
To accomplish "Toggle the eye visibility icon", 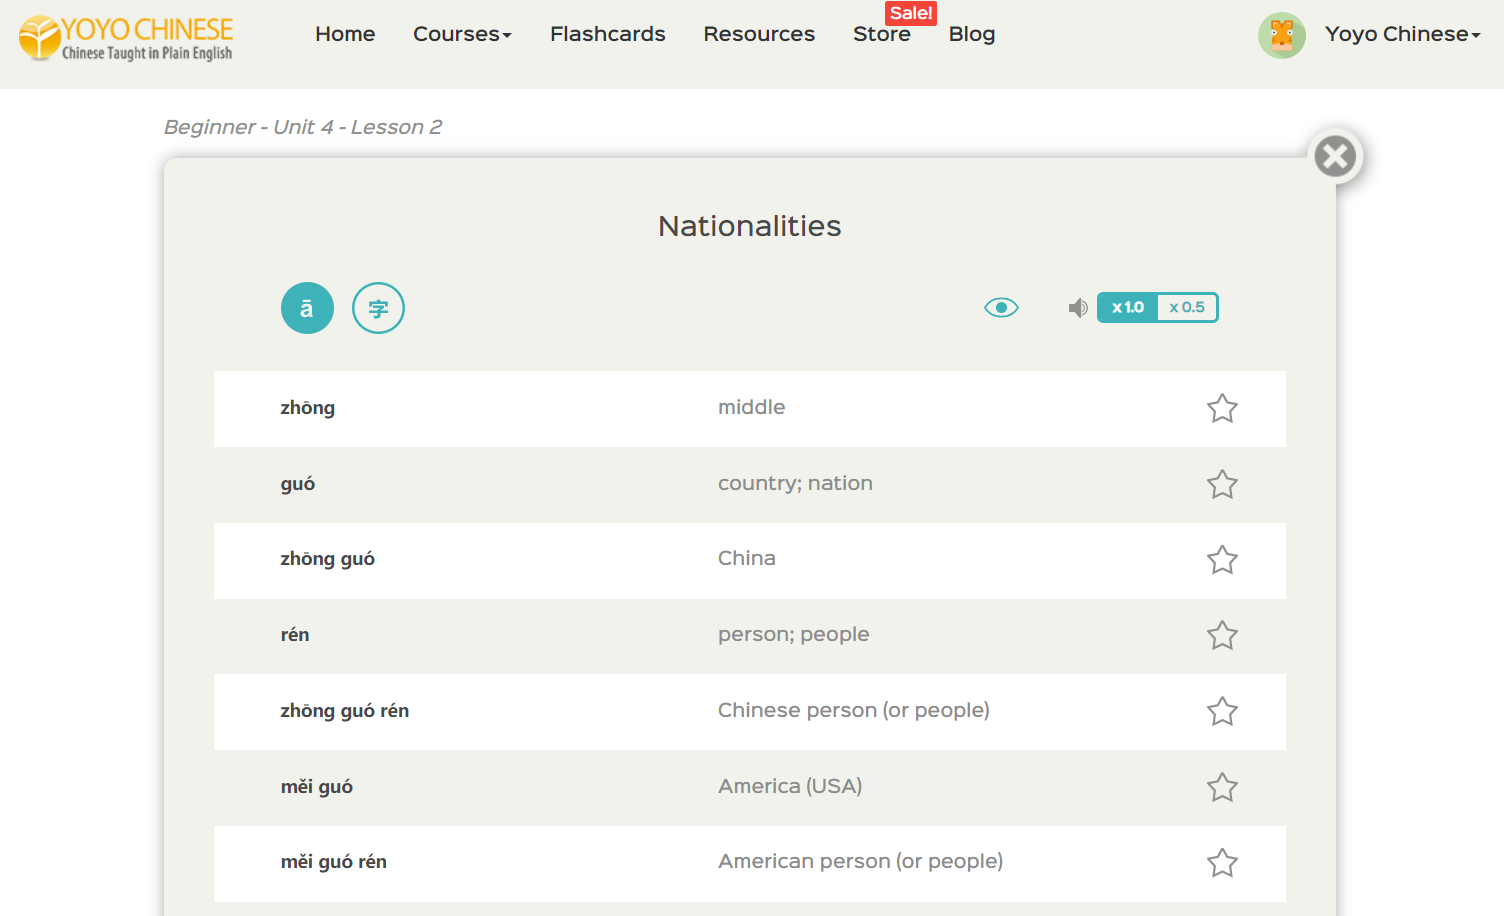I will point(1001,308).
